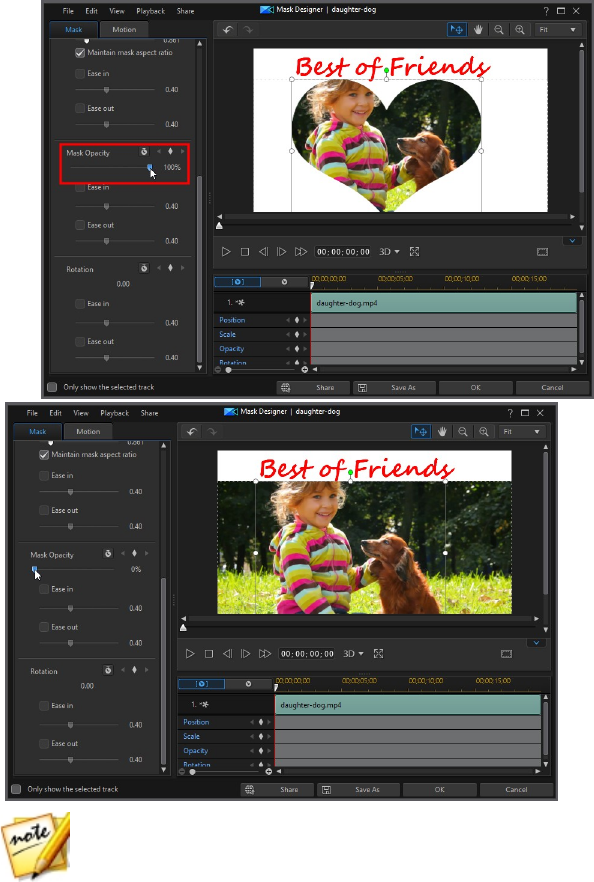
Task: Add Mask Opacity keyframe diamond in 100% window
Action: 170,151
